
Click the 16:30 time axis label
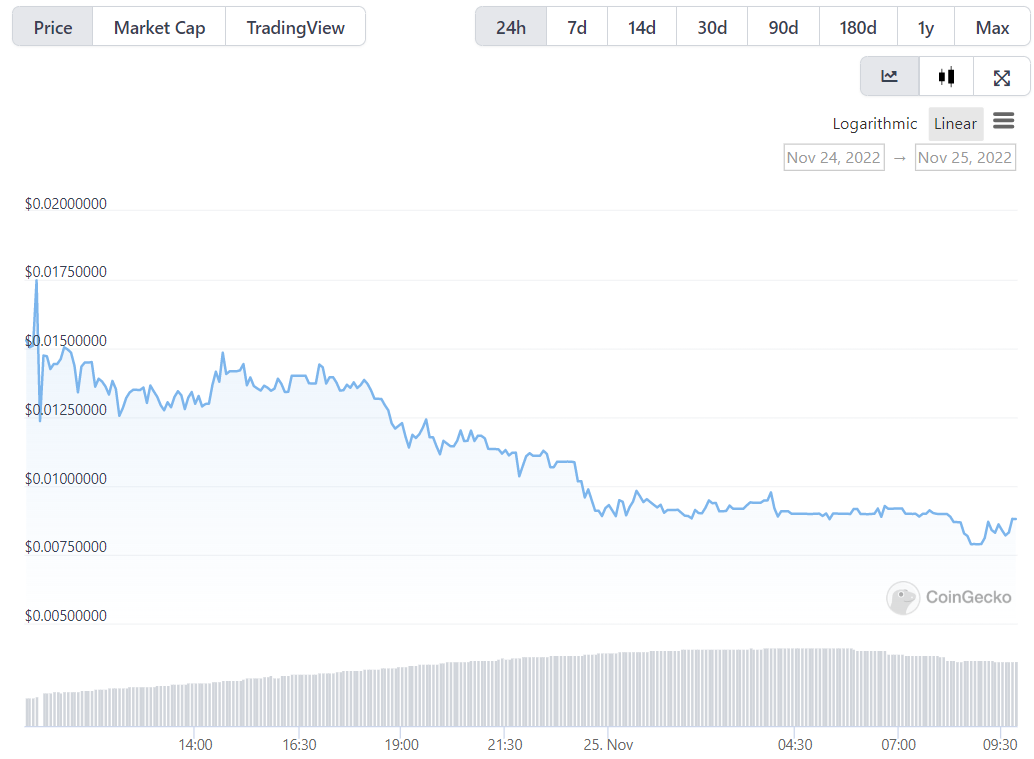(x=299, y=744)
